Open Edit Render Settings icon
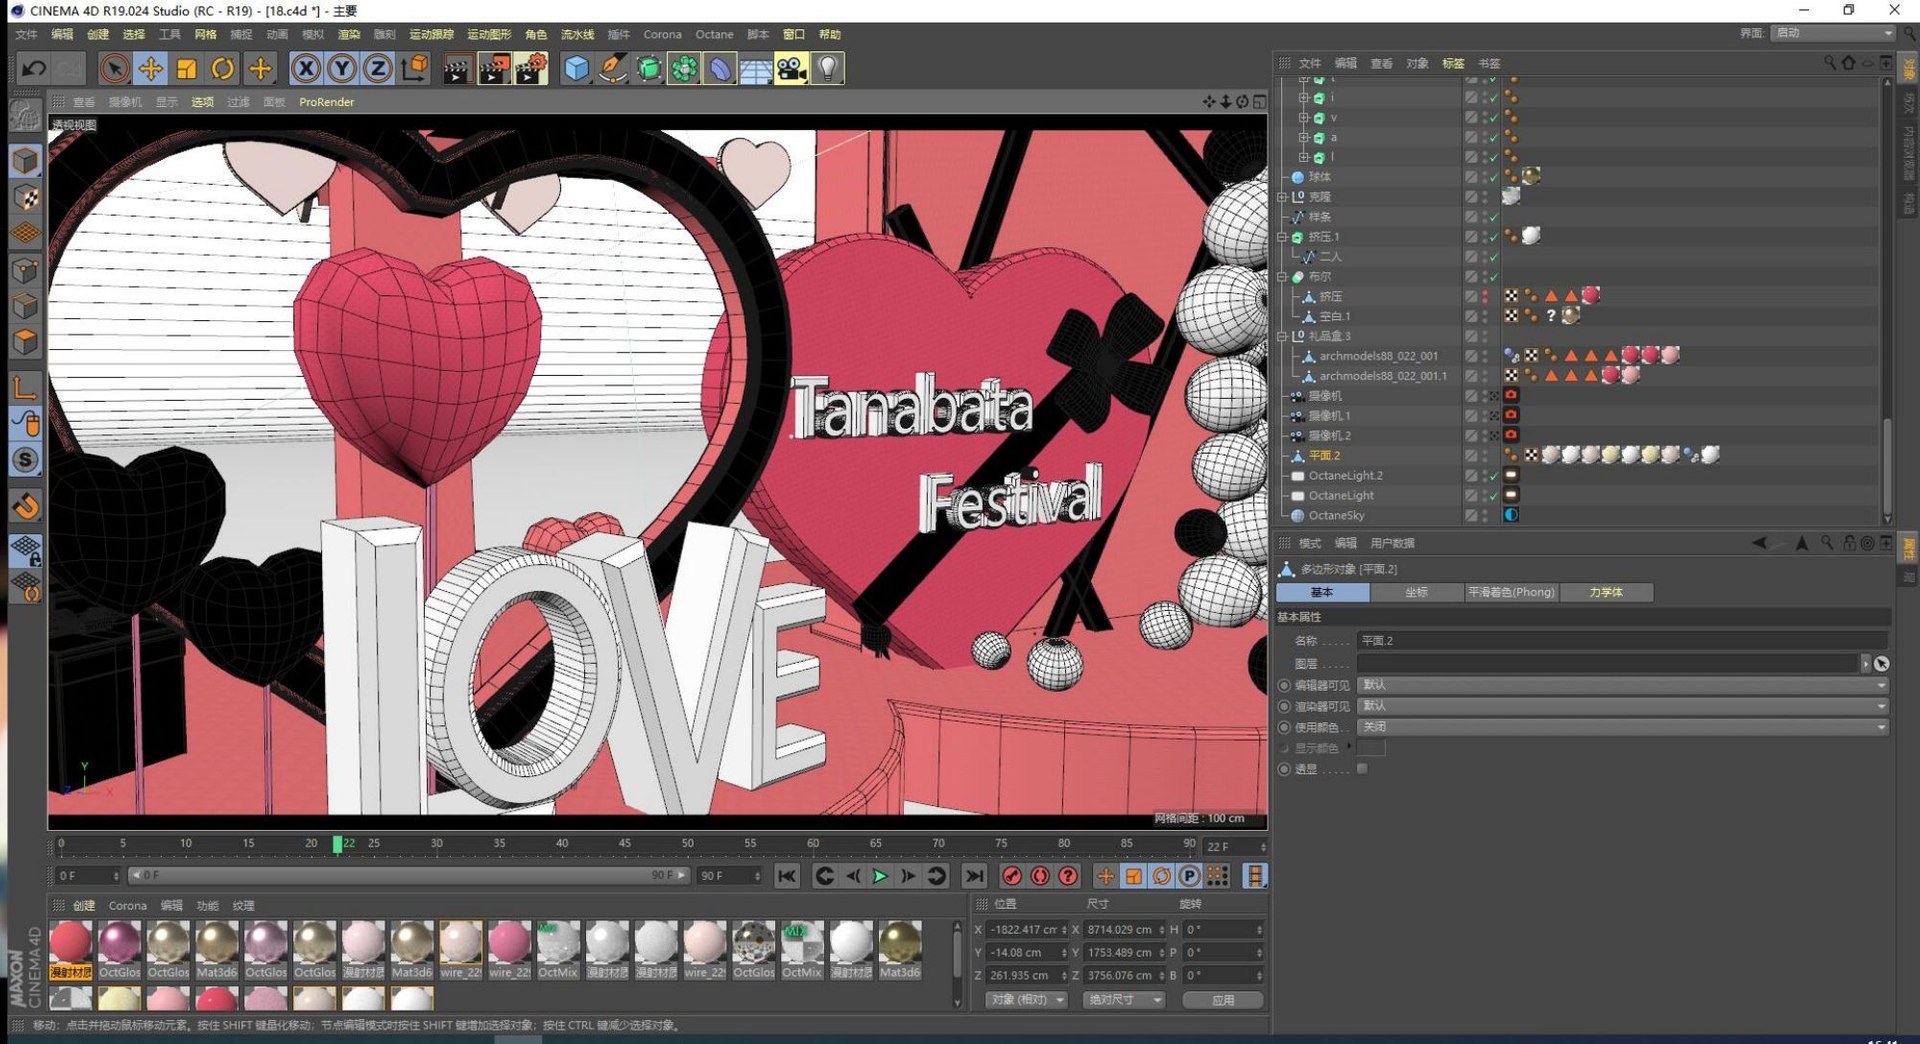 point(531,69)
